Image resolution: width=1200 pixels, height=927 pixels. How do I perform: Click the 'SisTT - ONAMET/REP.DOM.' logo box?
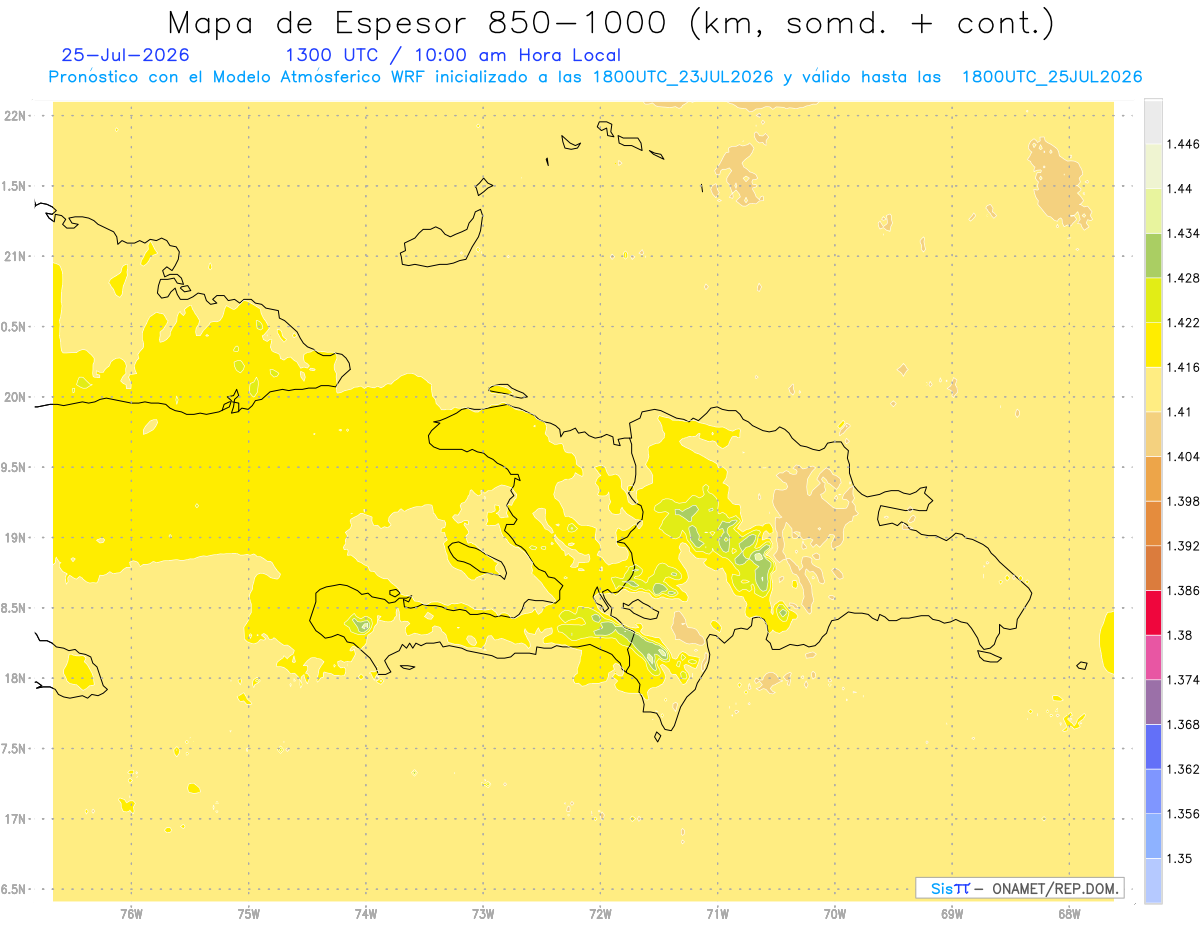point(1020,888)
